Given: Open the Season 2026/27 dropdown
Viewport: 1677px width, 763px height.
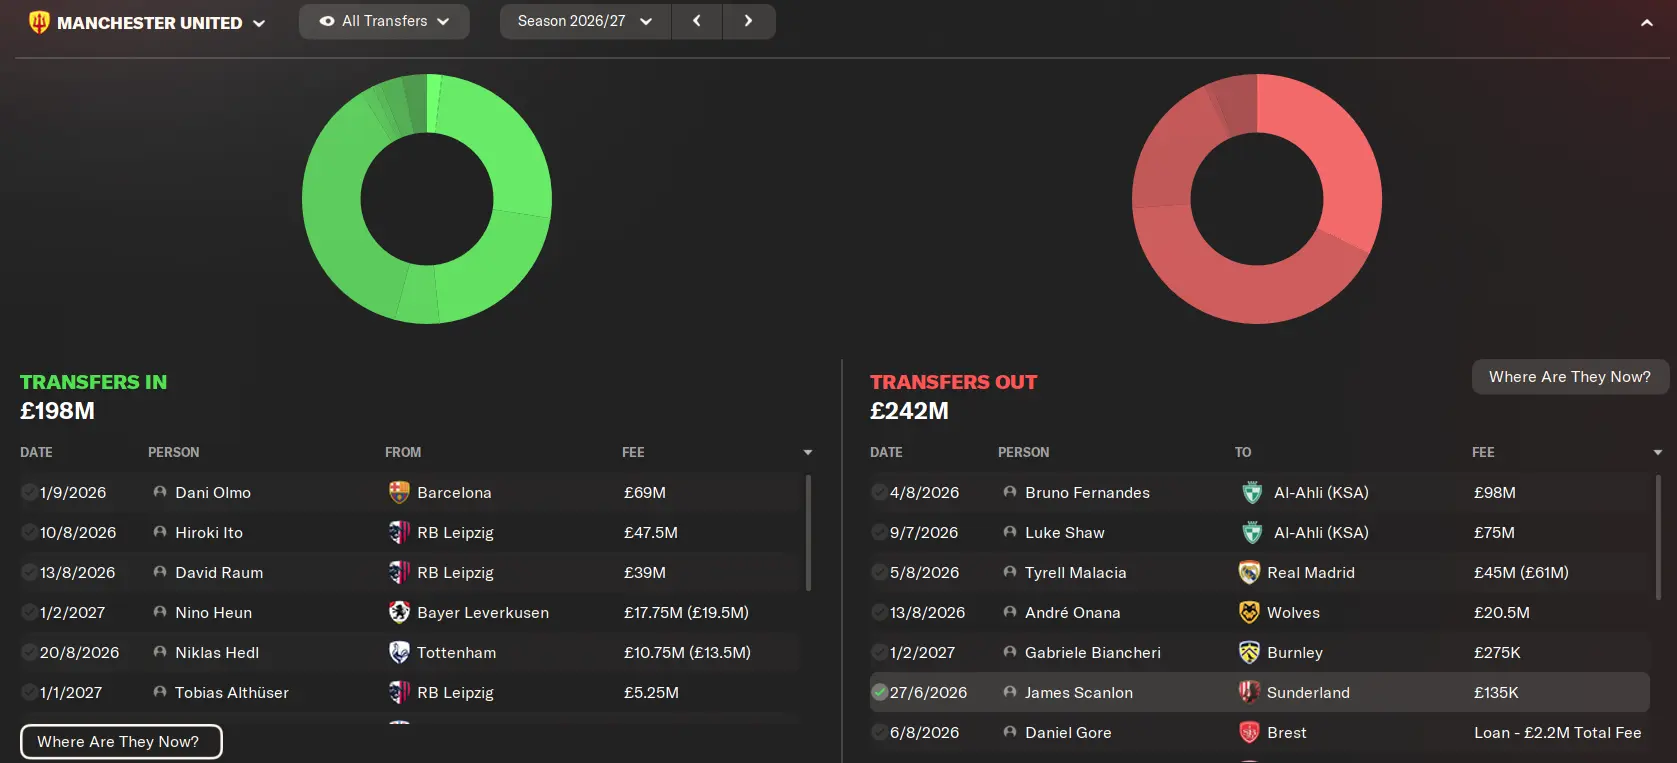Looking at the screenshot, I should 585,21.
